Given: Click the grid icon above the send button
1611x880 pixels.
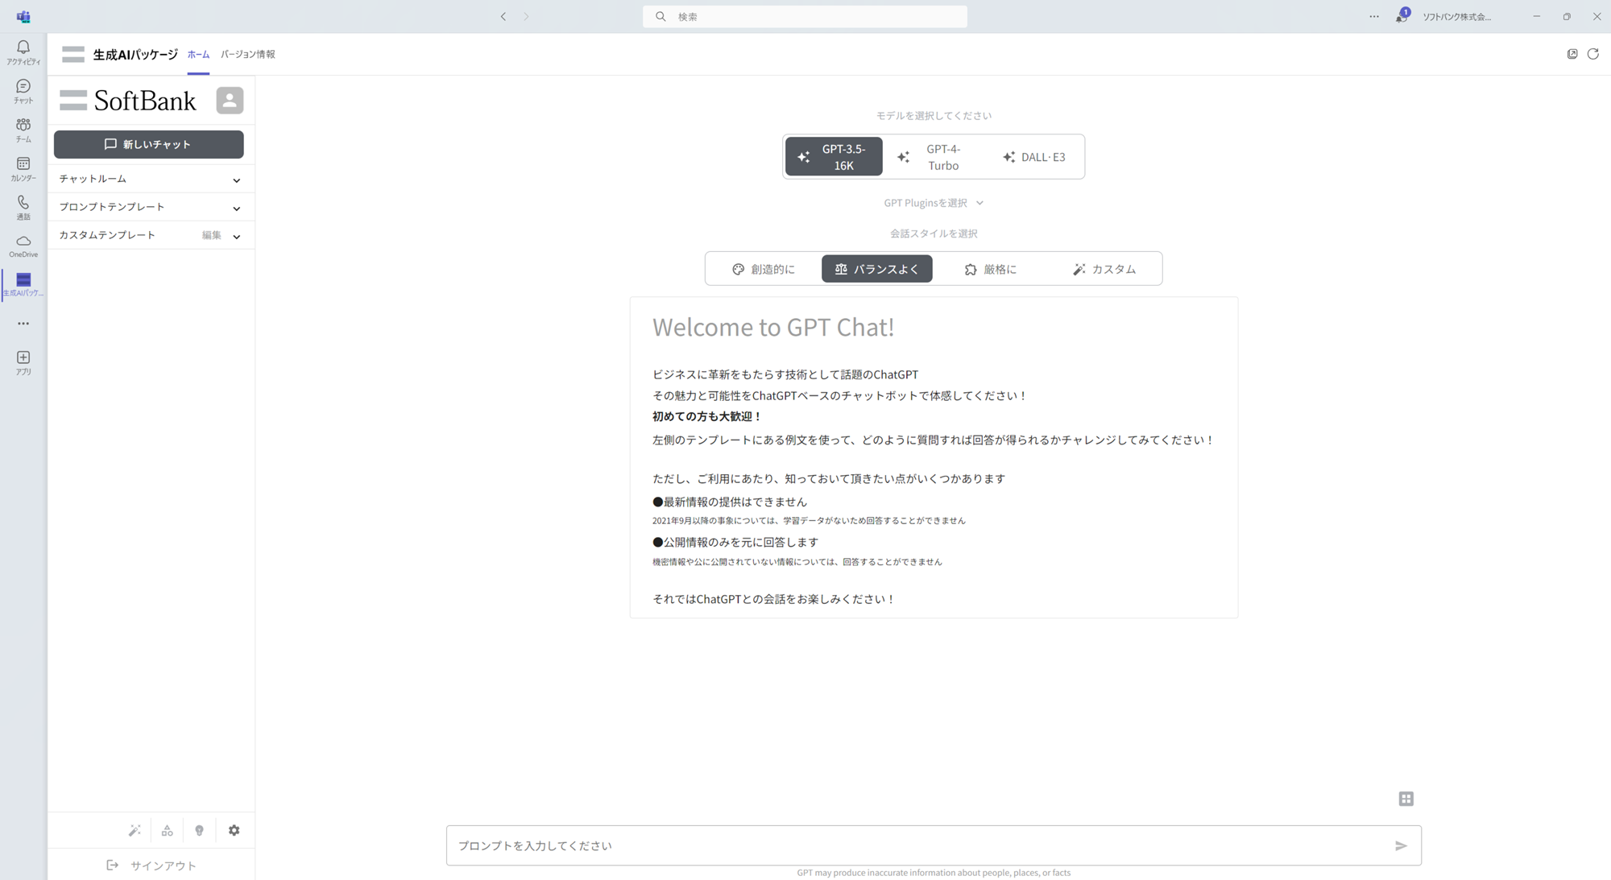Looking at the screenshot, I should click(x=1406, y=798).
